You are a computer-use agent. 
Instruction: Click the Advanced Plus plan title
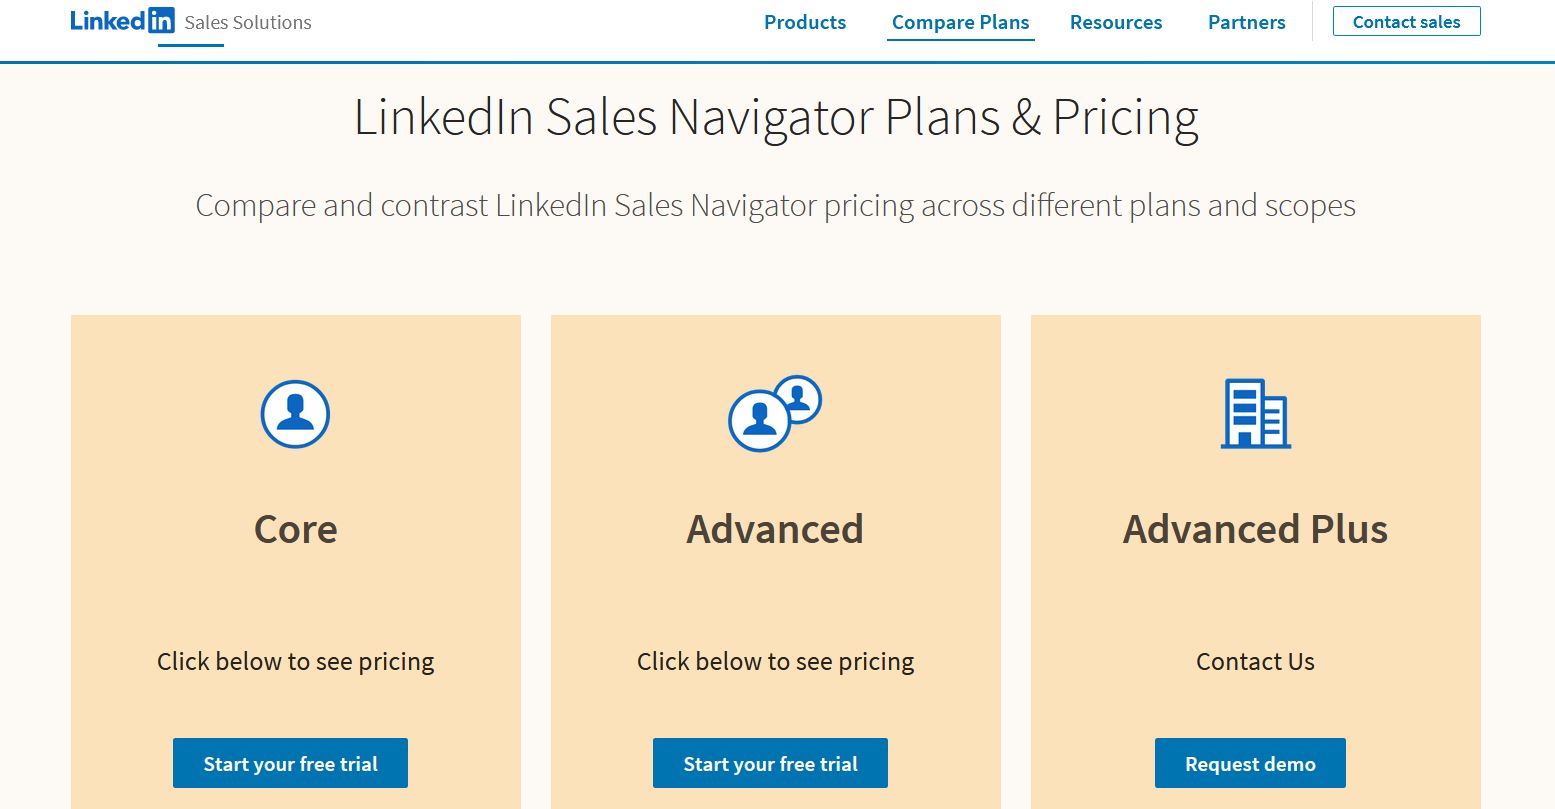tap(1255, 529)
